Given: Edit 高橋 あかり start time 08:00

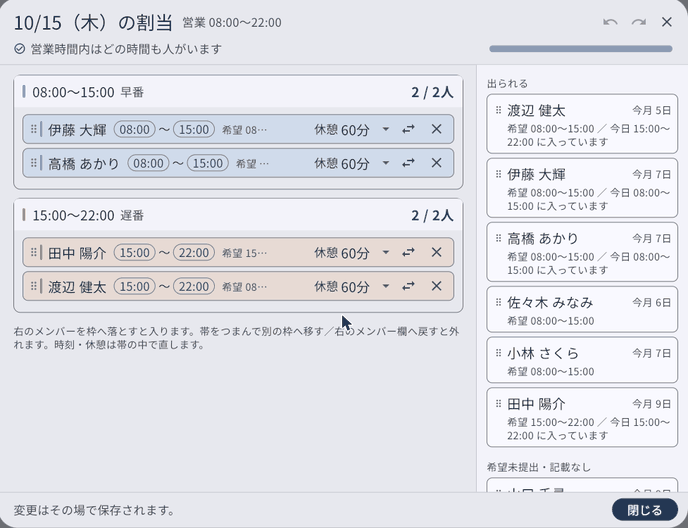Looking at the screenshot, I should (x=148, y=163).
